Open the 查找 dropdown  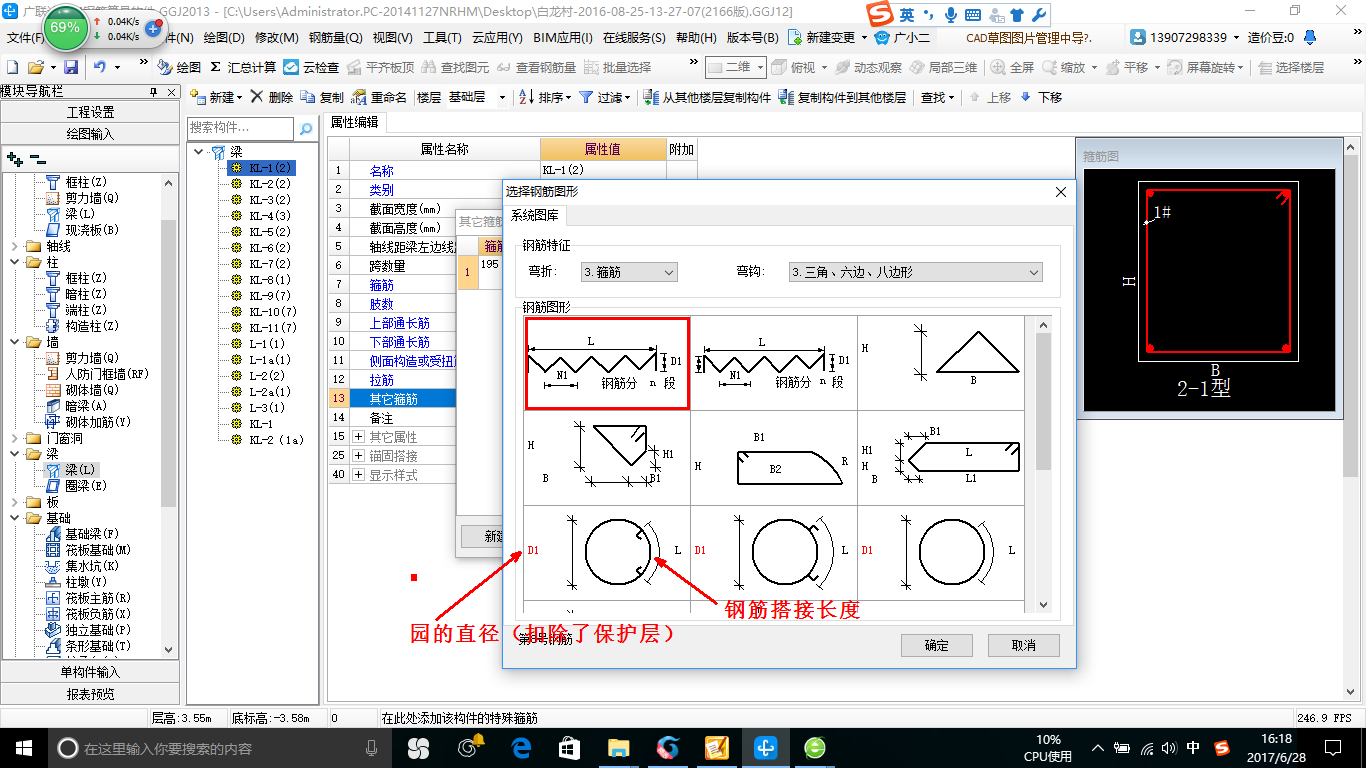click(x=937, y=97)
